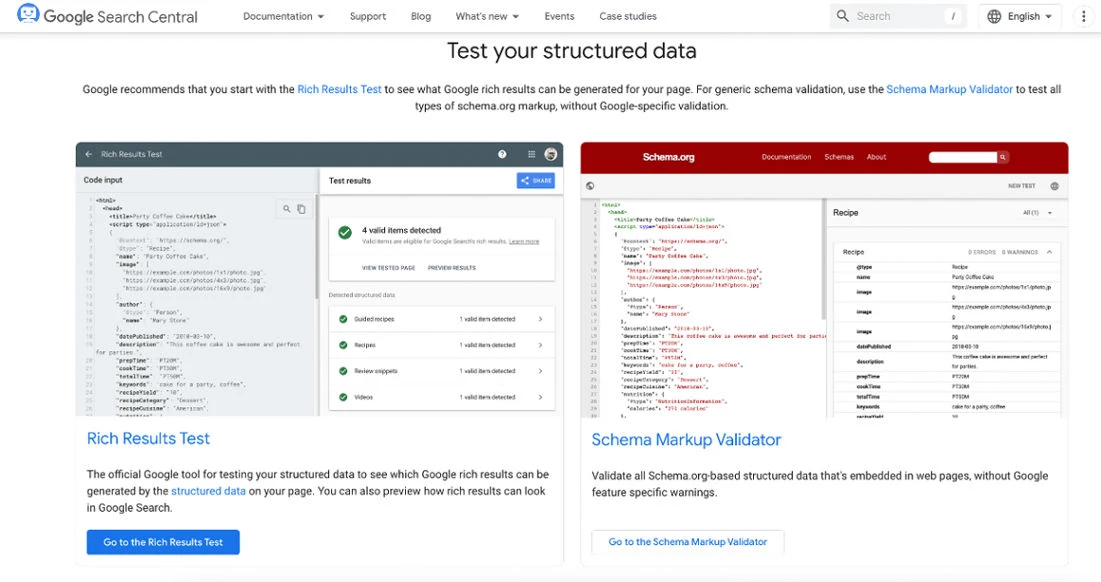Image resolution: width=1101 pixels, height=582 pixels.
Task: Click the Rich Results Test screenshot thumbnail code area
Action: coord(197,305)
